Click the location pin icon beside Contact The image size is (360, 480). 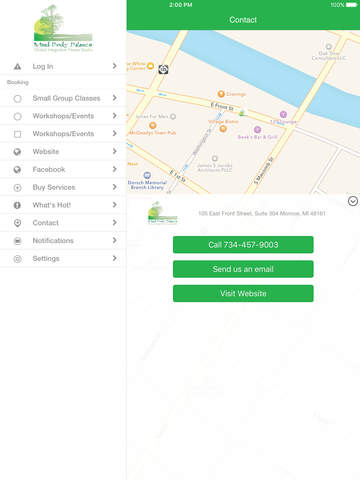pos(17,223)
